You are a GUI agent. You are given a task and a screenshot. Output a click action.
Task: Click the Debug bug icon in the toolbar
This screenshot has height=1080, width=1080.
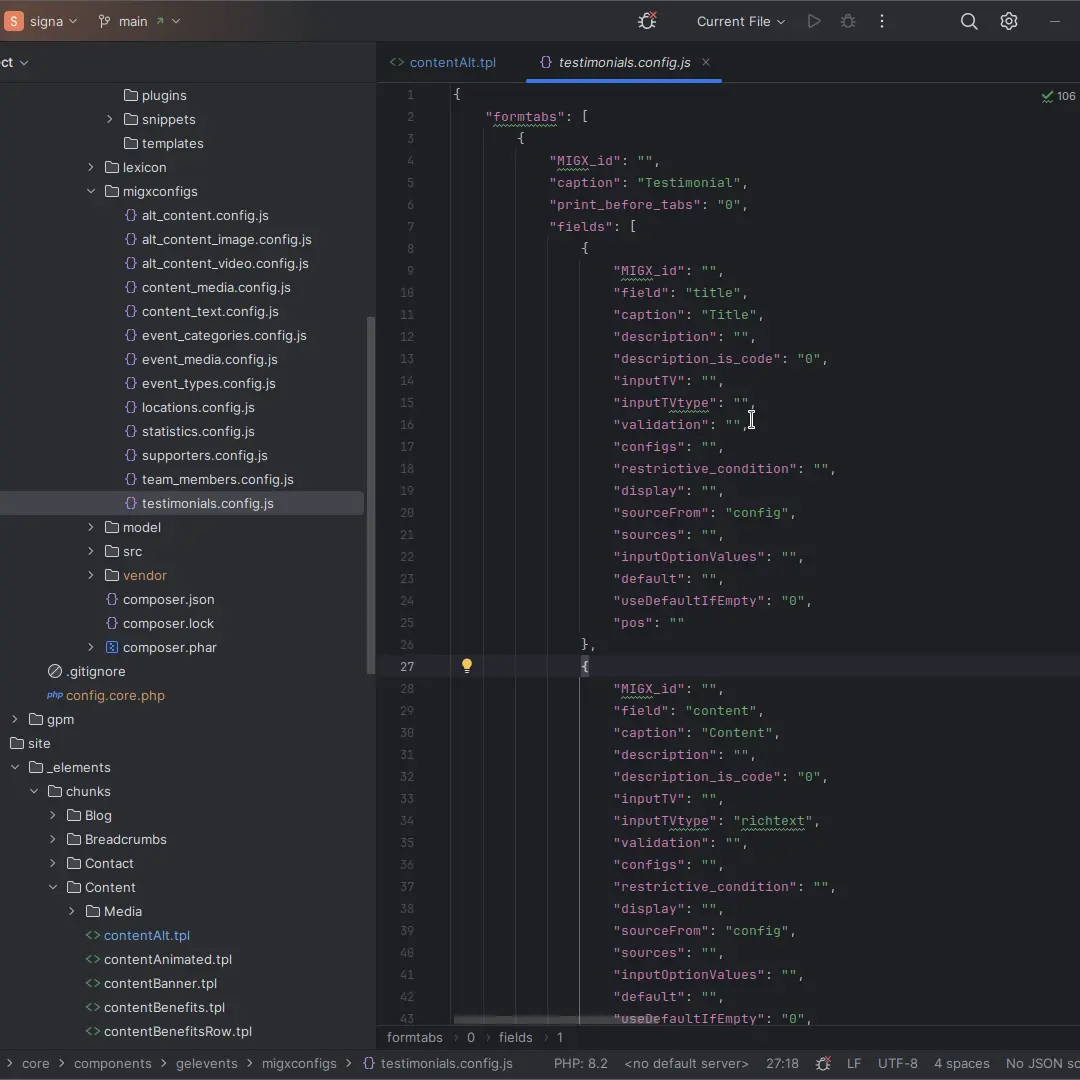848,21
